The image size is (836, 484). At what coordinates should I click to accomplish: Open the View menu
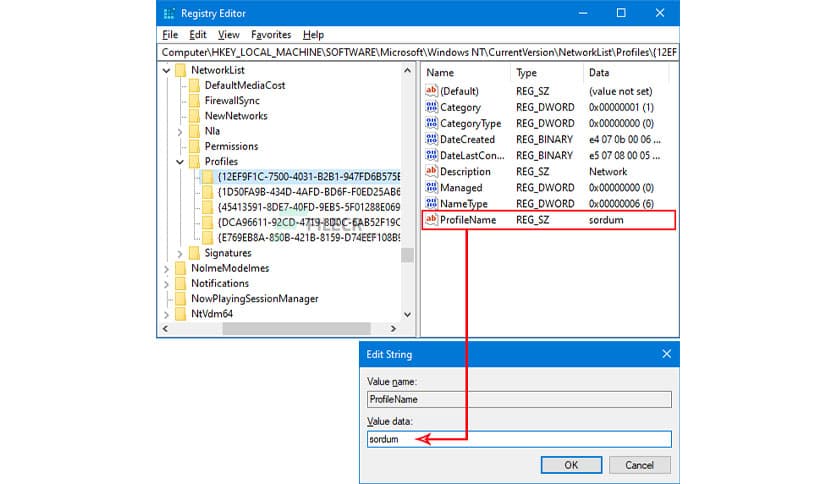pyautogui.click(x=229, y=35)
